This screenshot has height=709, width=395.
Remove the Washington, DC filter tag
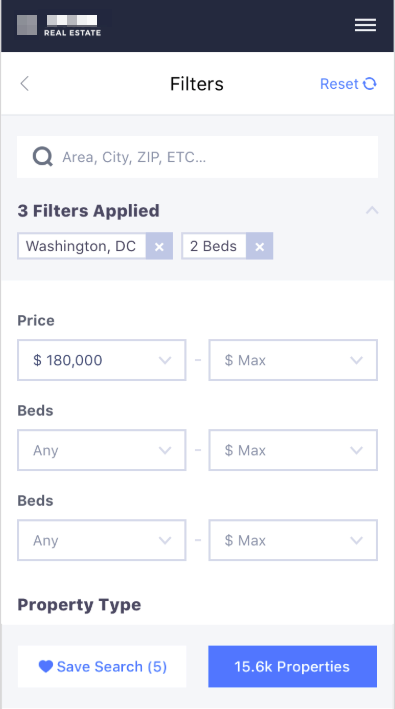(159, 246)
